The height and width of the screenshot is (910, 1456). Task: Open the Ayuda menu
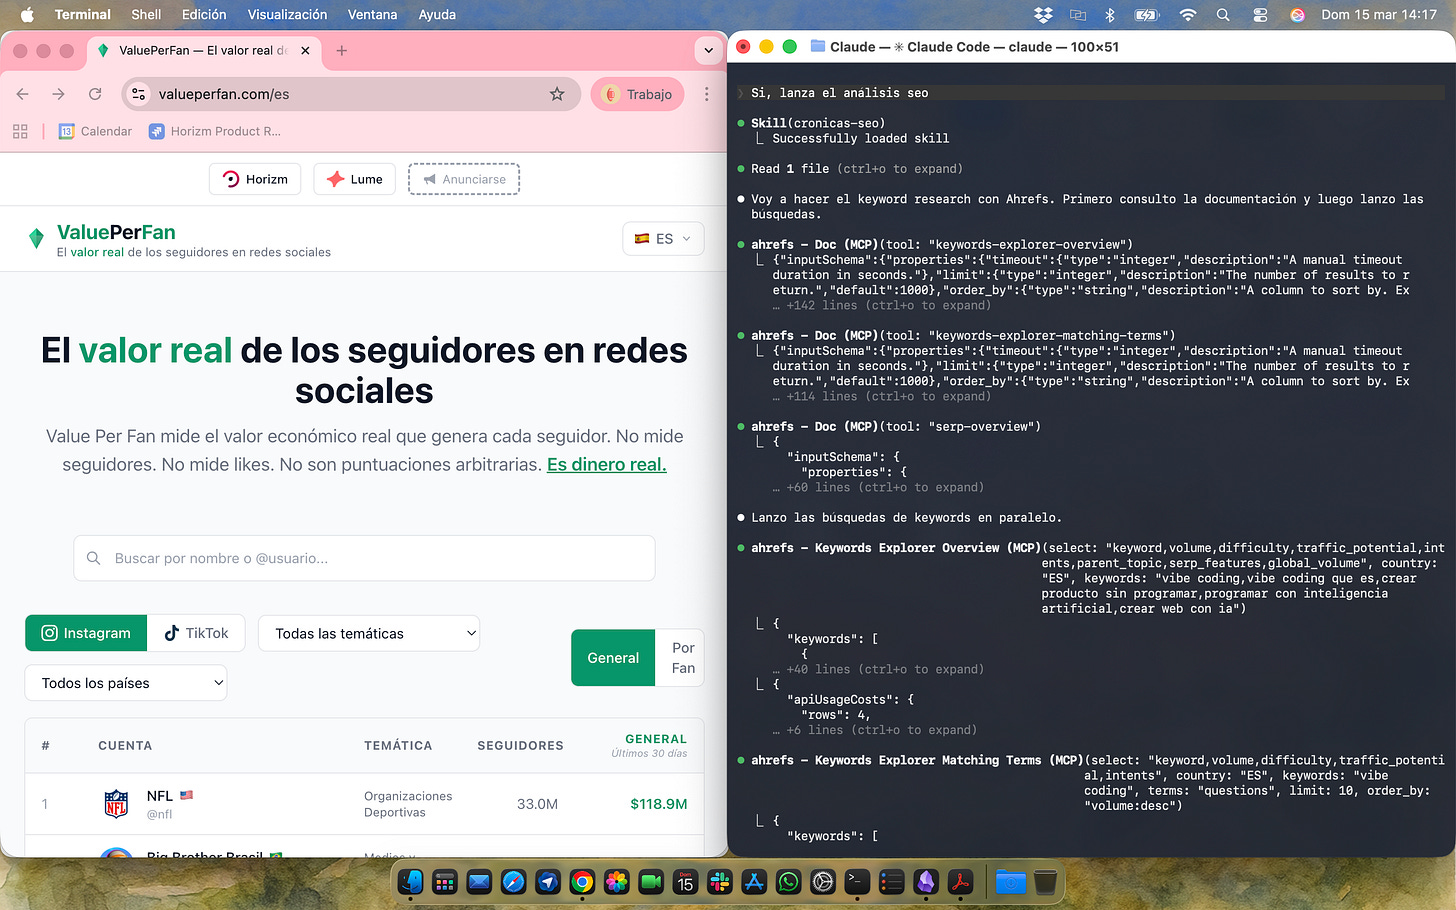click(x=437, y=15)
